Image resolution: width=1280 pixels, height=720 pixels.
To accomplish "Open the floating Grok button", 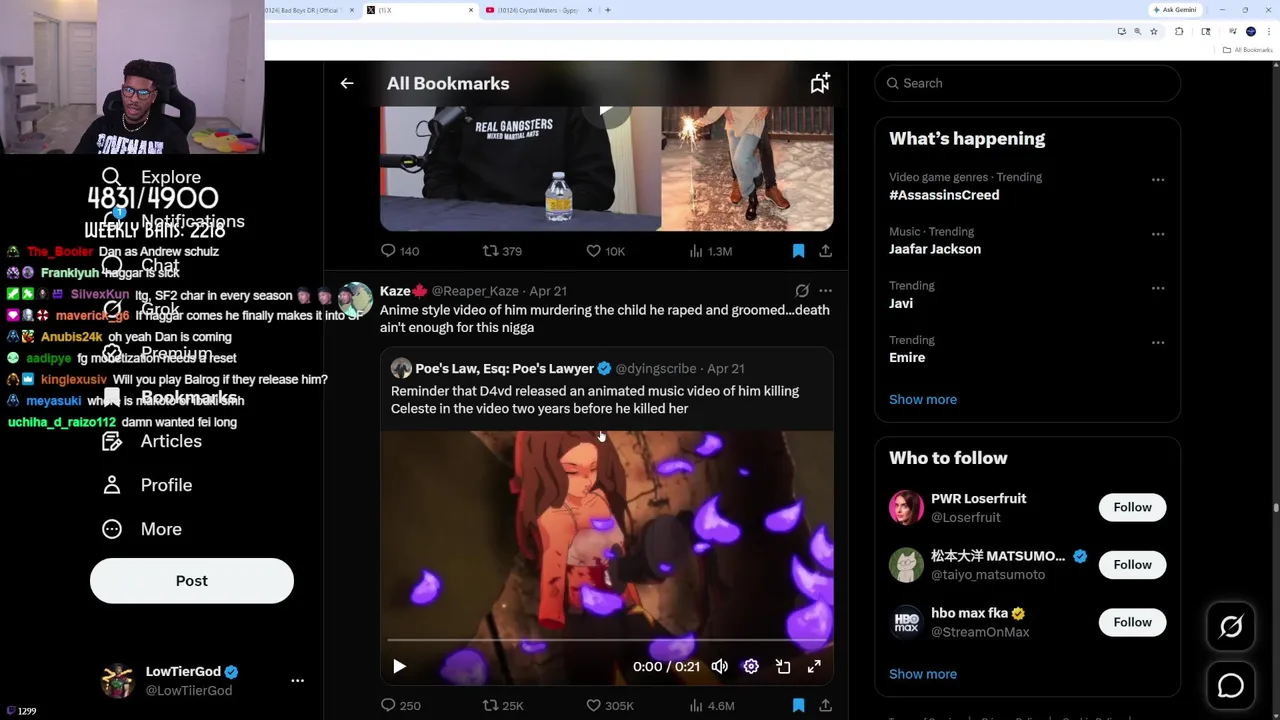I will [x=1231, y=626].
